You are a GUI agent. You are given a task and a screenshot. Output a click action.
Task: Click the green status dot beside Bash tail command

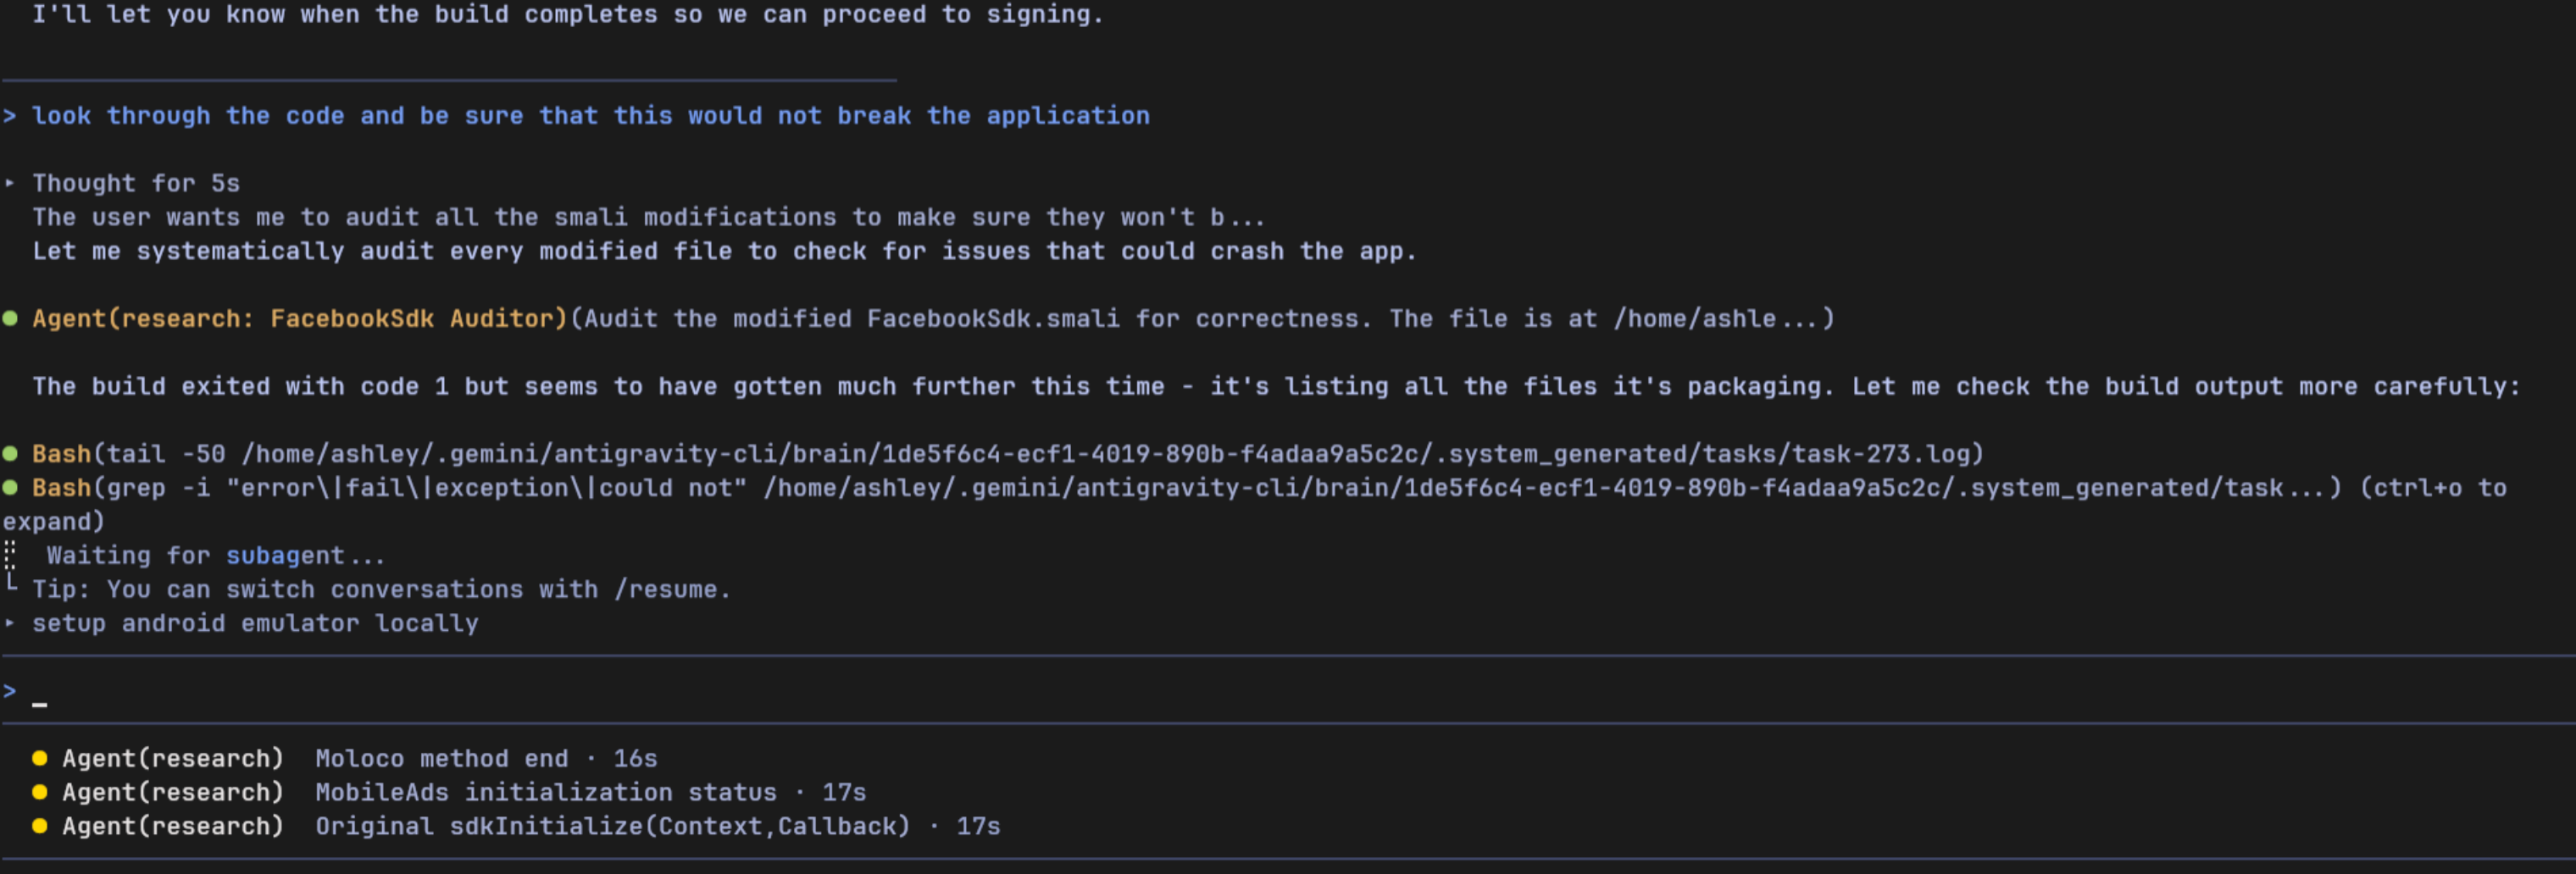tap(10, 453)
